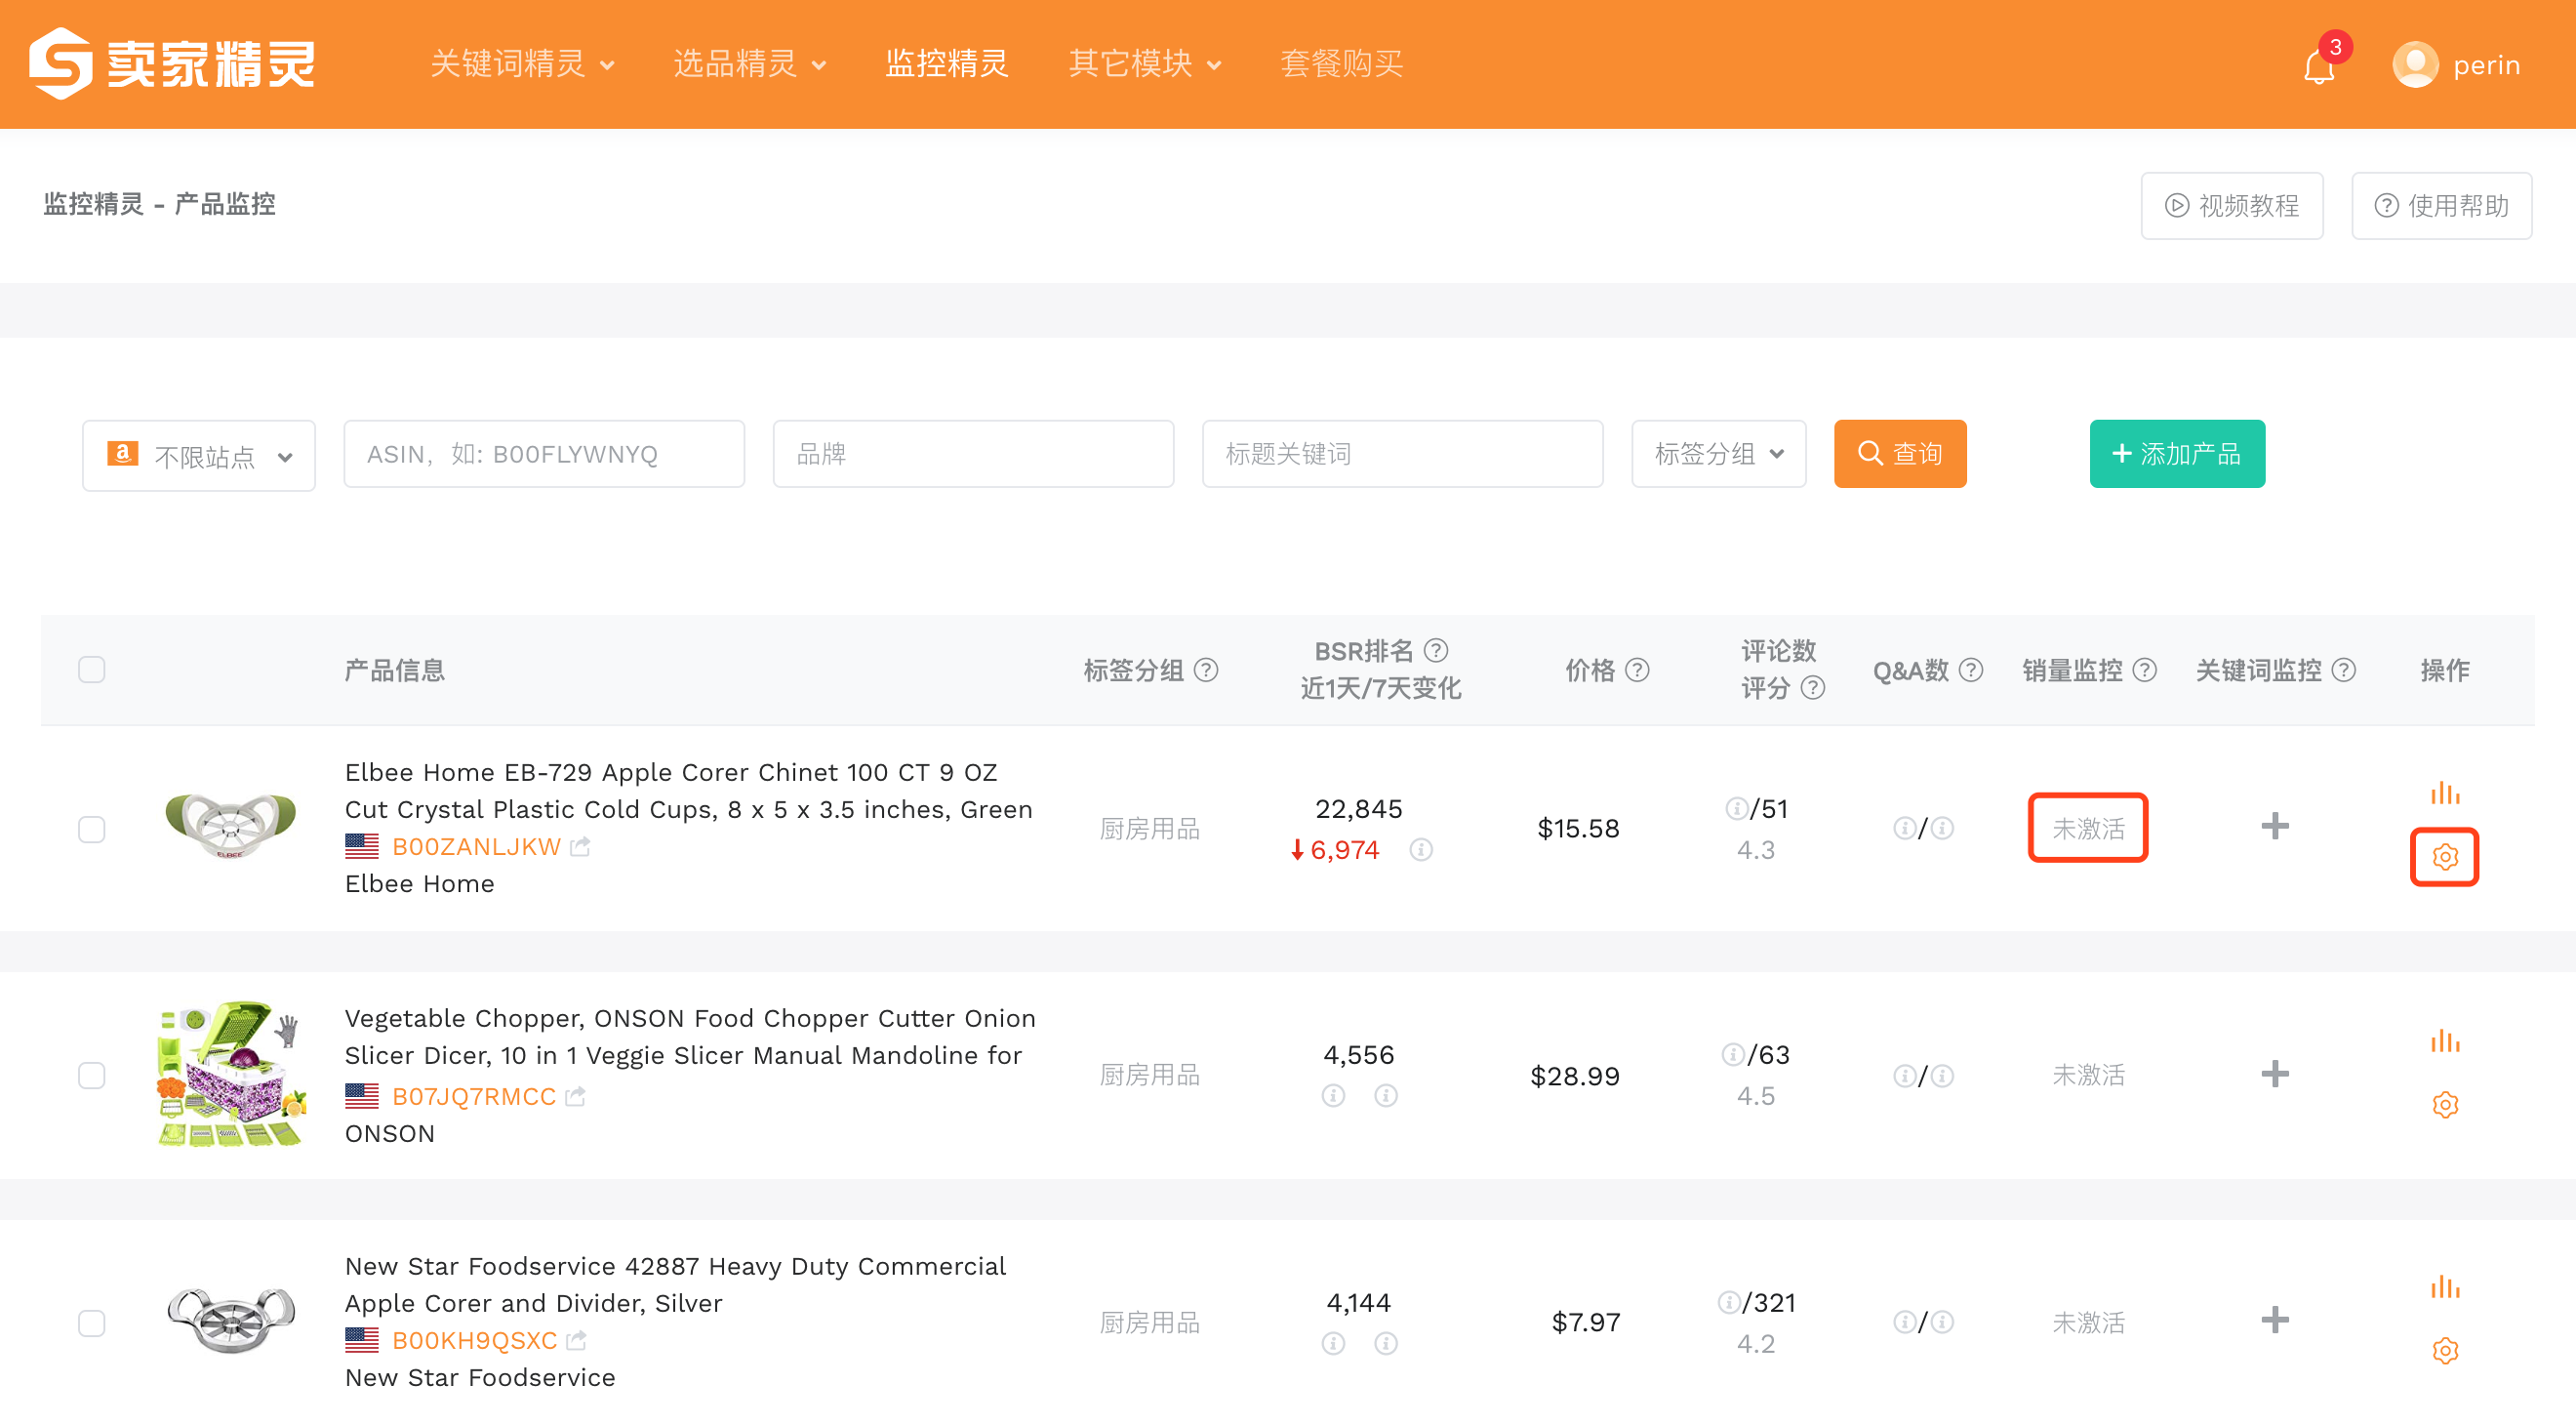Click the BSR rank 22,845 value

tap(1358, 809)
